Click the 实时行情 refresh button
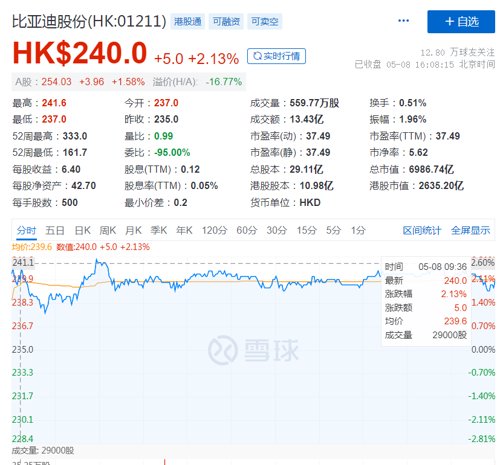 276,56
